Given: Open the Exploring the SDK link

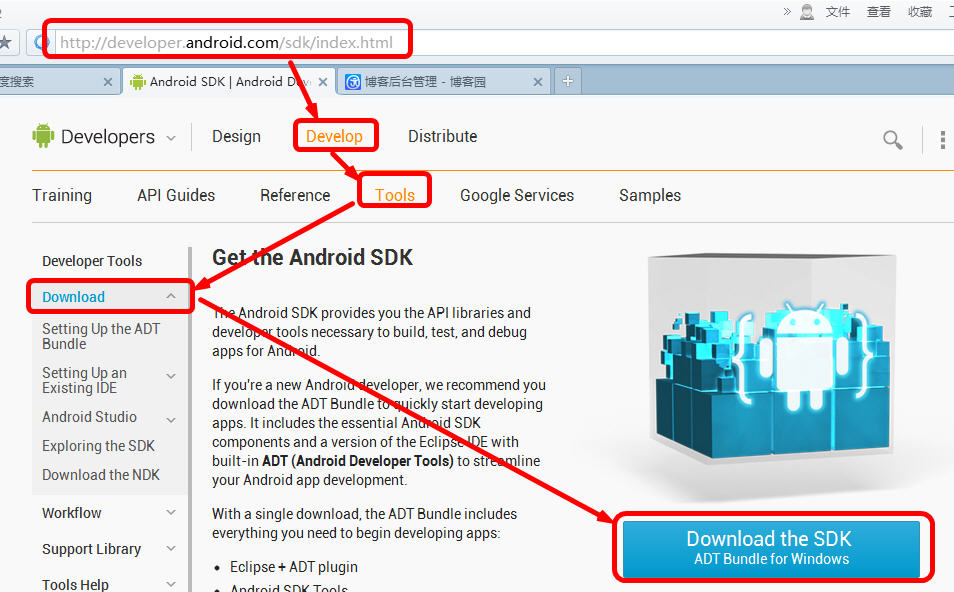Looking at the screenshot, I should coord(98,446).
